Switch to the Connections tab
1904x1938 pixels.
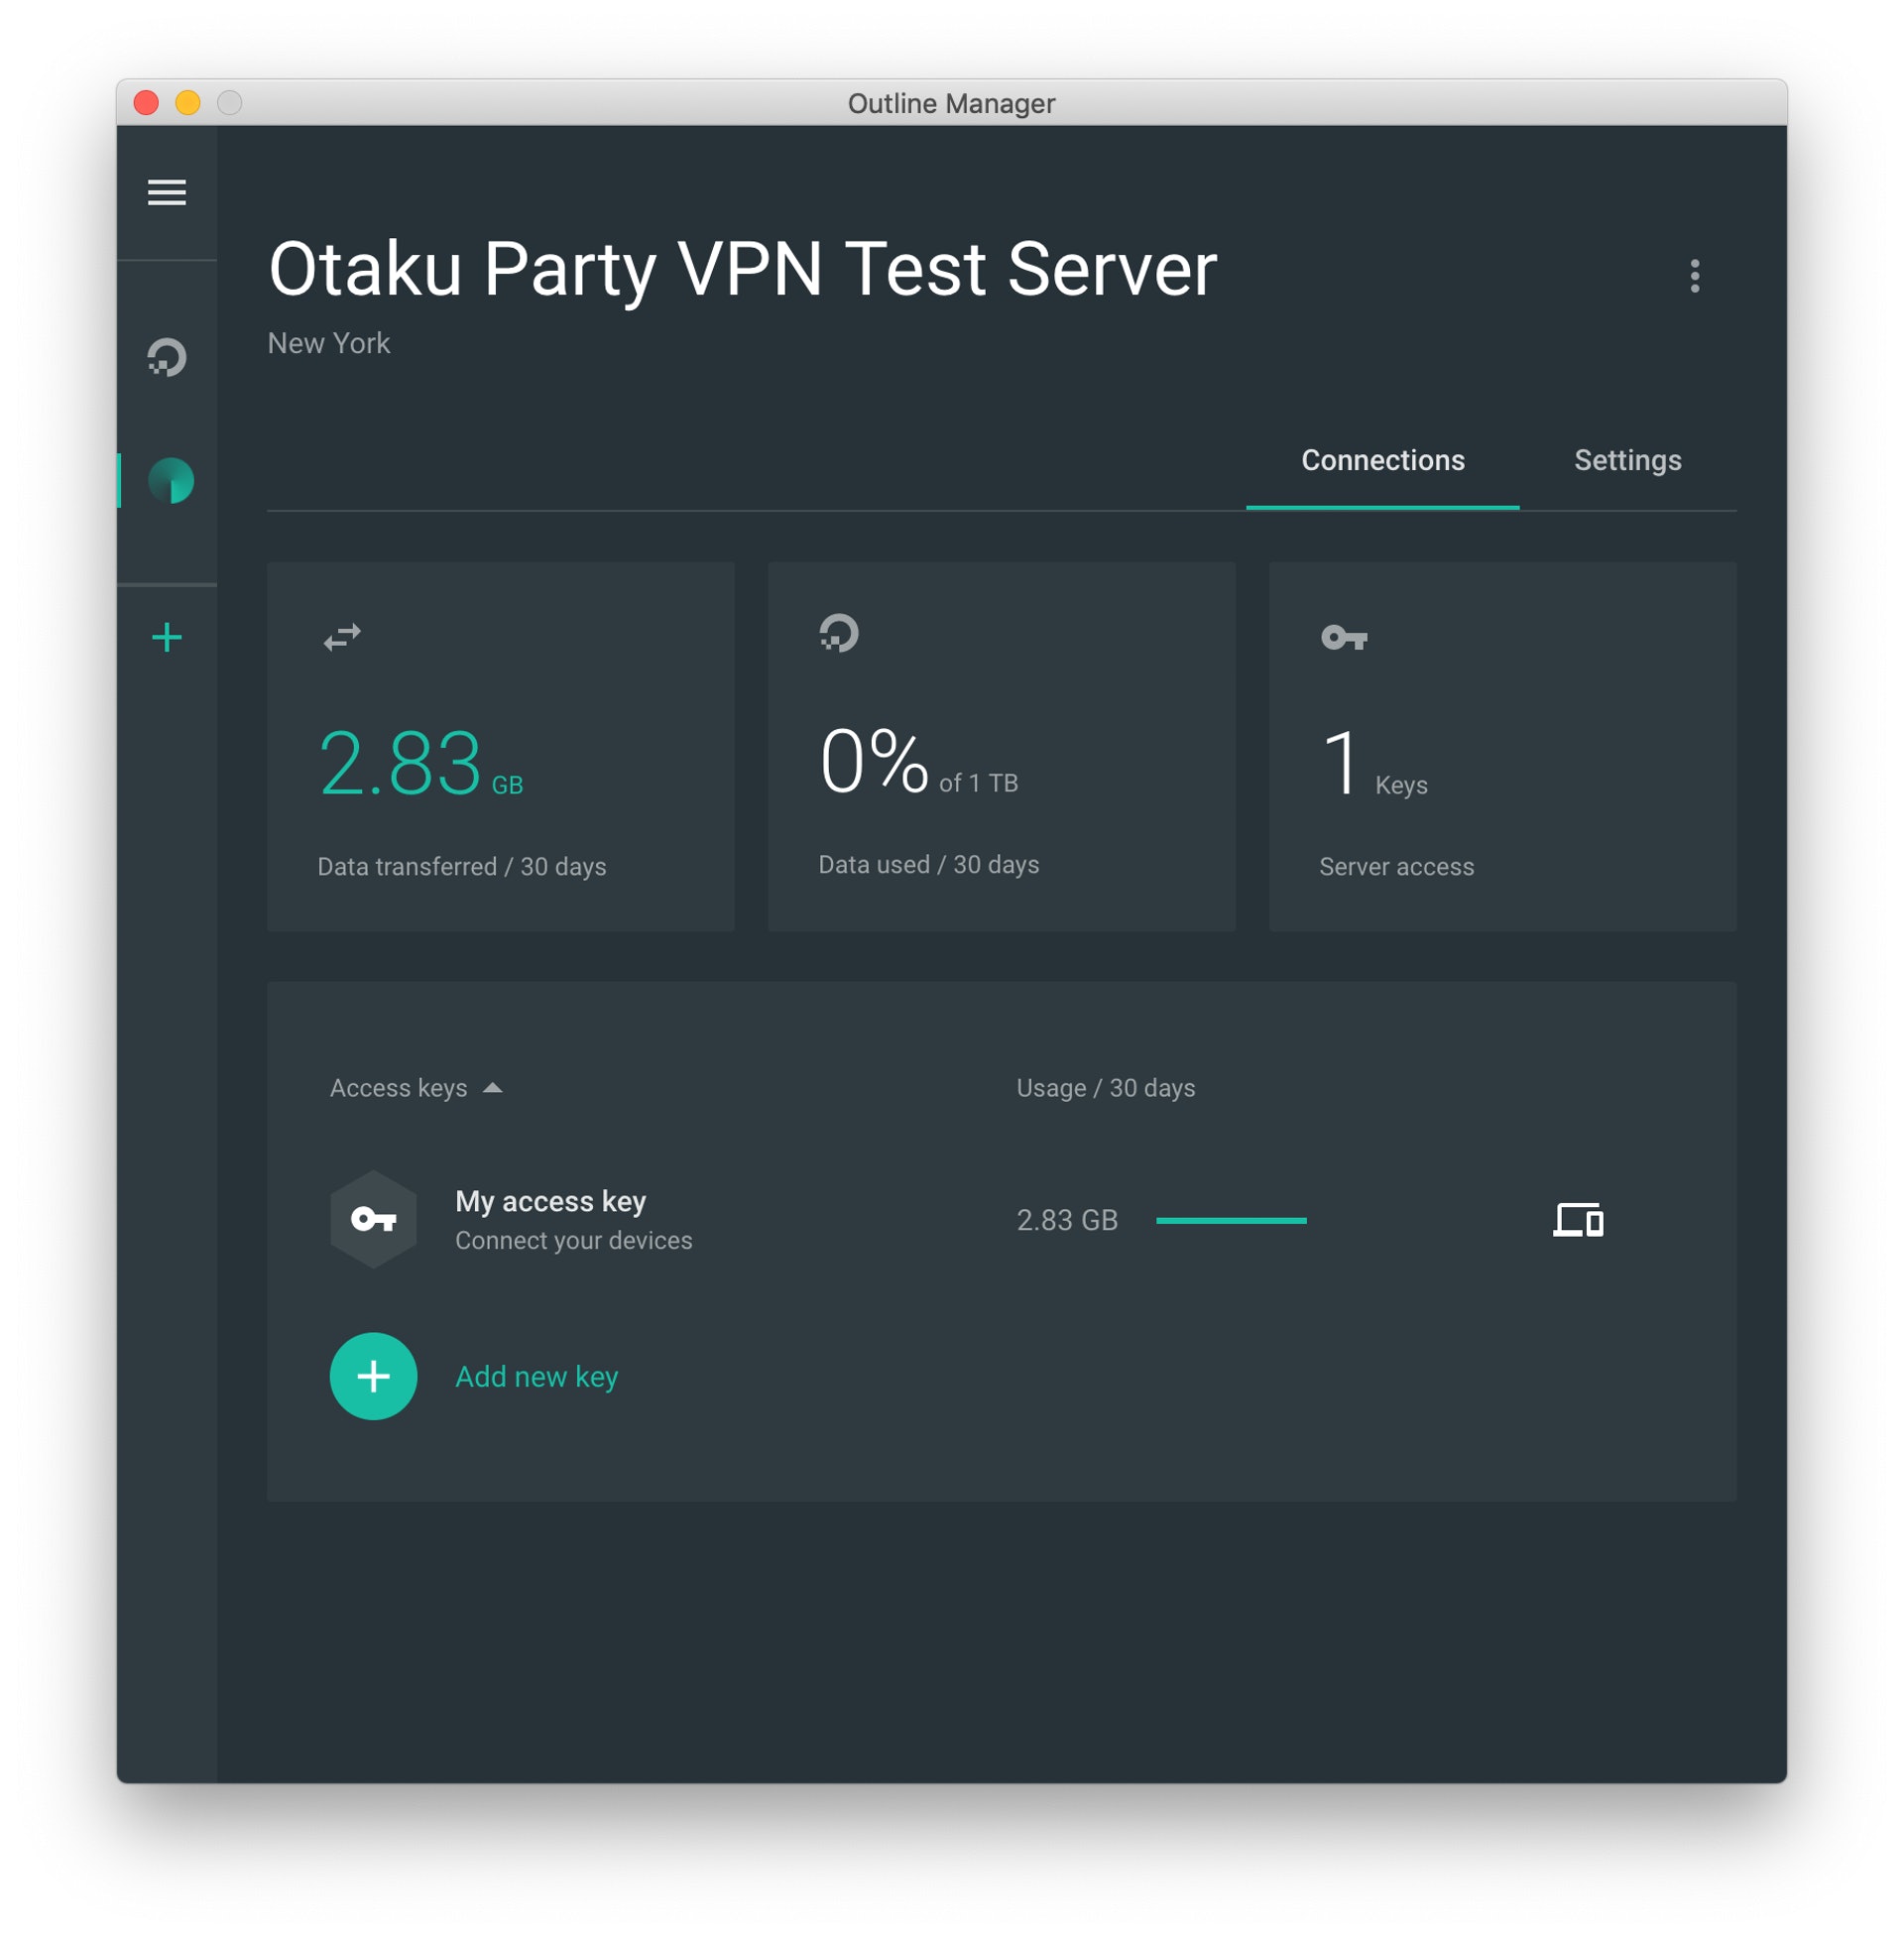click(x=1382, y=460)
